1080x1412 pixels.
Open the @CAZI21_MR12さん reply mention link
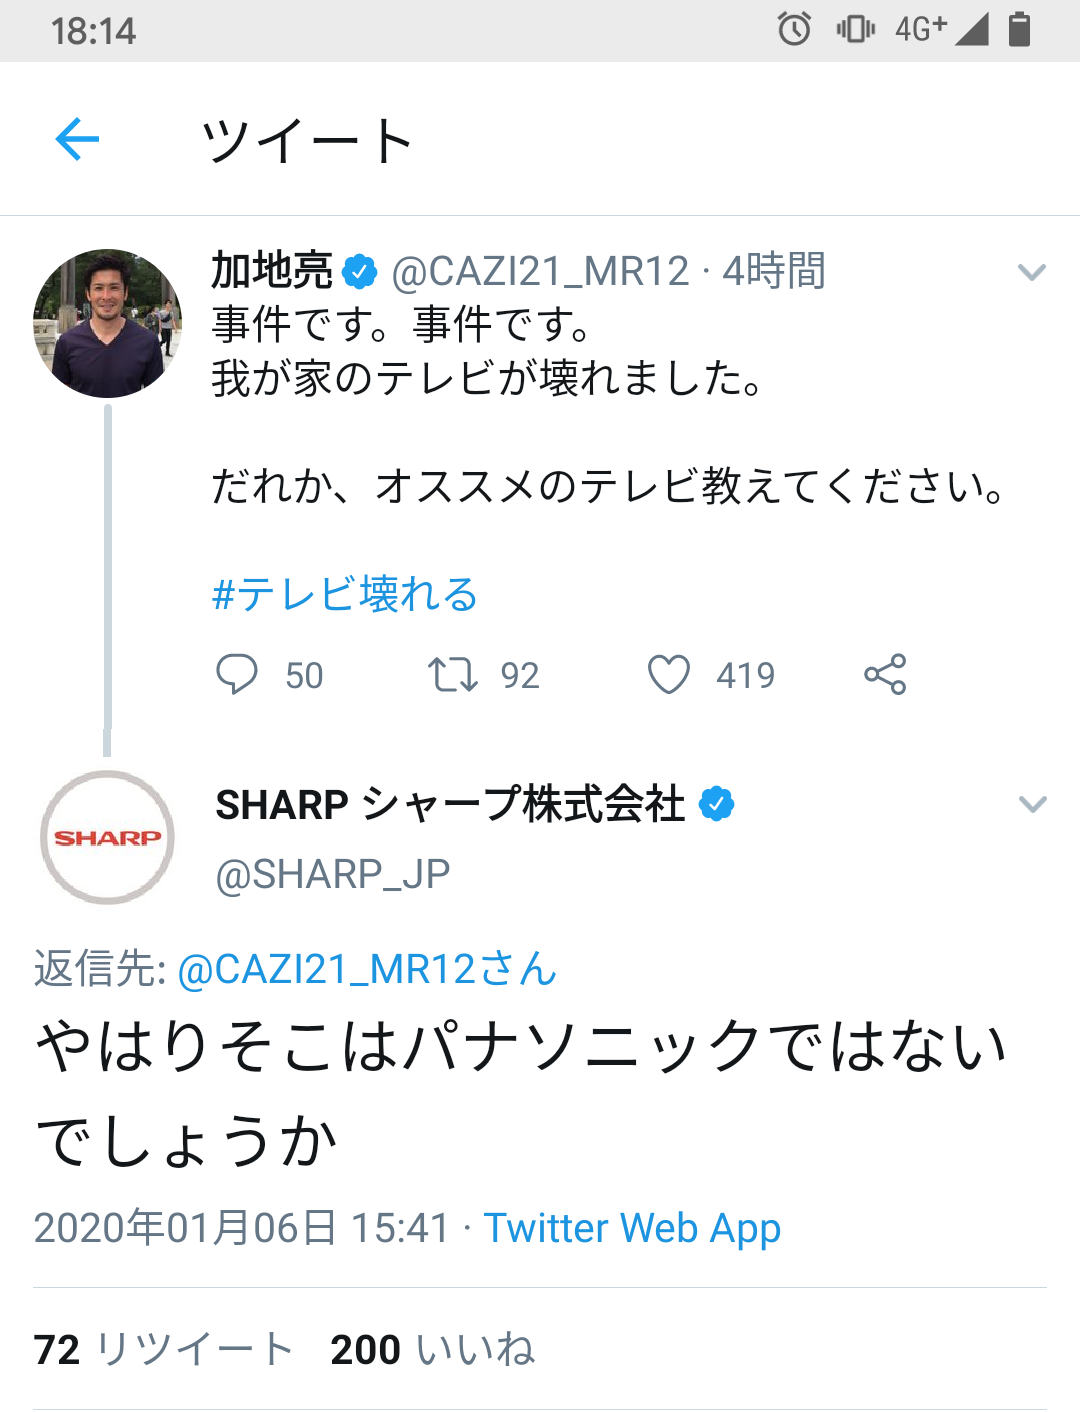tap(367, 969)
